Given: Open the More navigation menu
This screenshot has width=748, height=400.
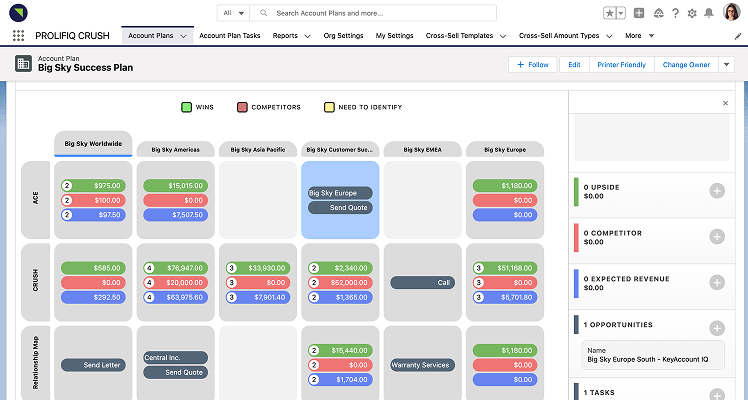Looking at the screenshot, I should tap(639, 35).
